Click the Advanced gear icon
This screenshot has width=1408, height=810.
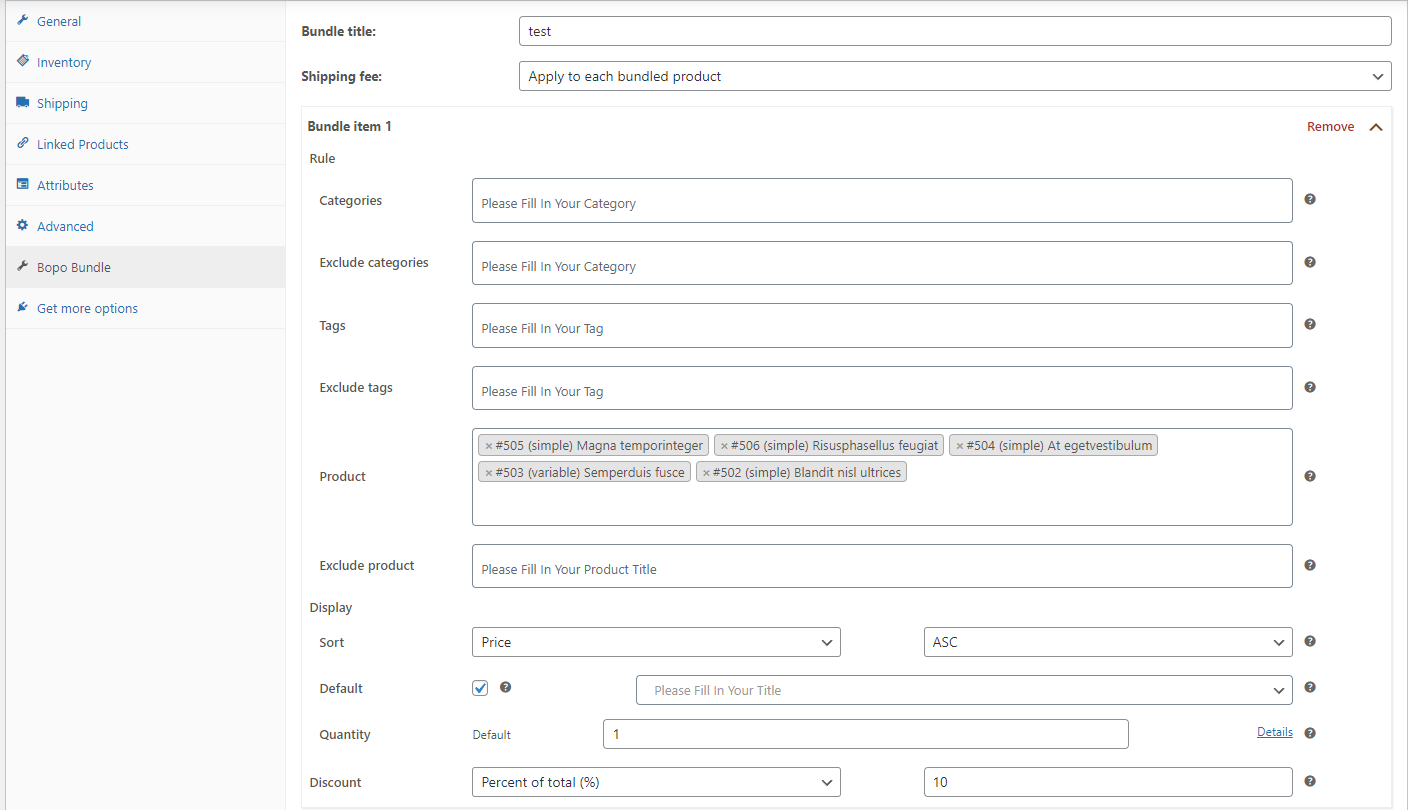coord(23,225)
